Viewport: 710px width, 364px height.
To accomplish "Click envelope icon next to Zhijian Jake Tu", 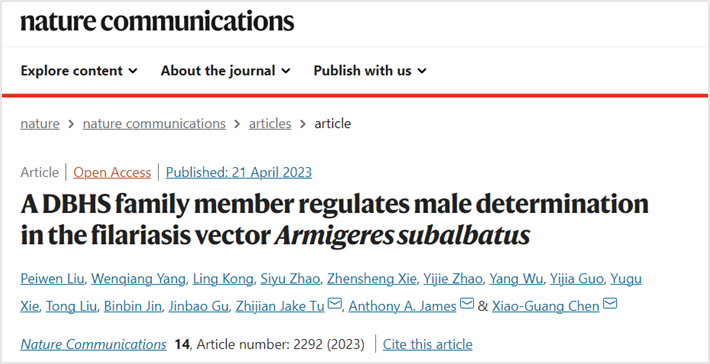I will pyautogui.click(x=335, y=303).
